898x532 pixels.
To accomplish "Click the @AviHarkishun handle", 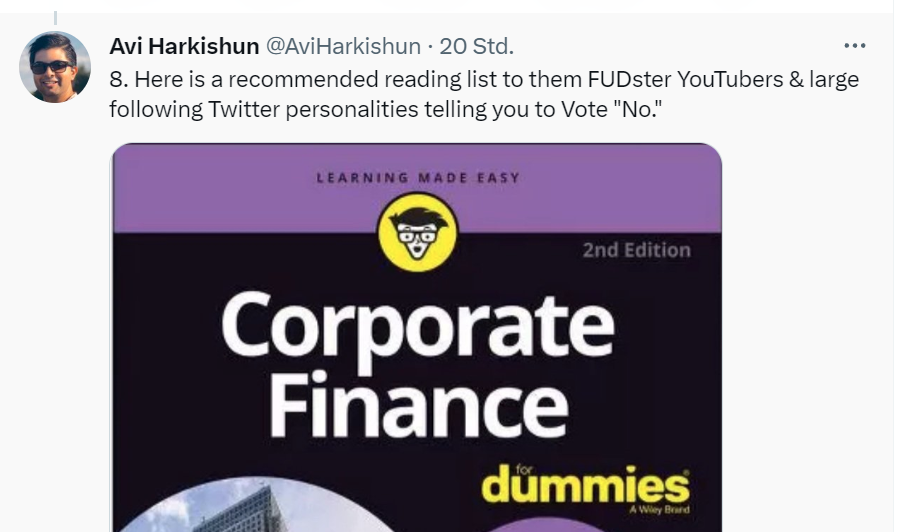I will [342, 46].
